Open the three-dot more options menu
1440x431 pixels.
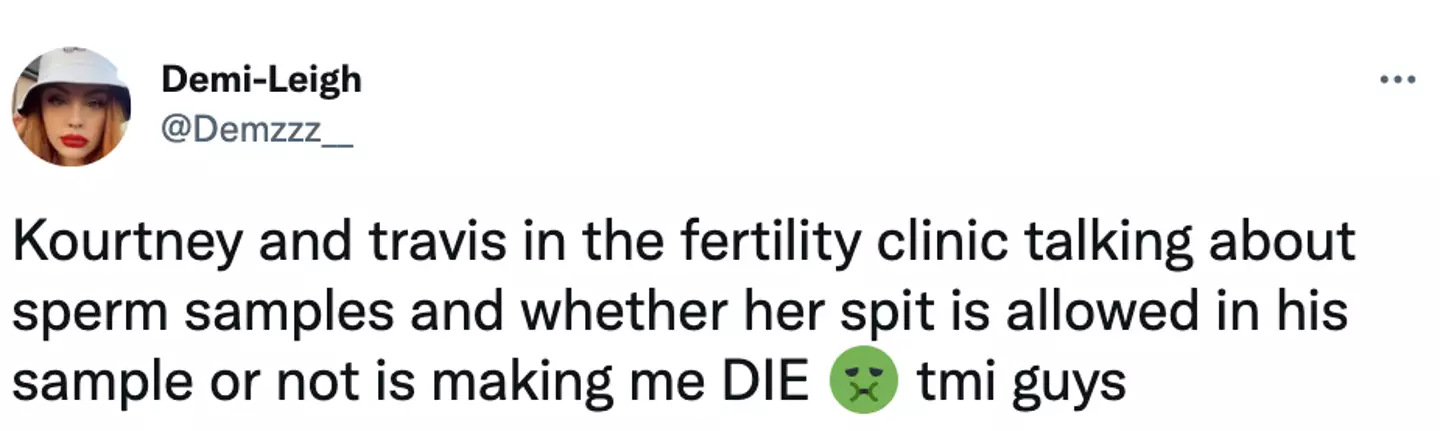[x=1395, y=81]
